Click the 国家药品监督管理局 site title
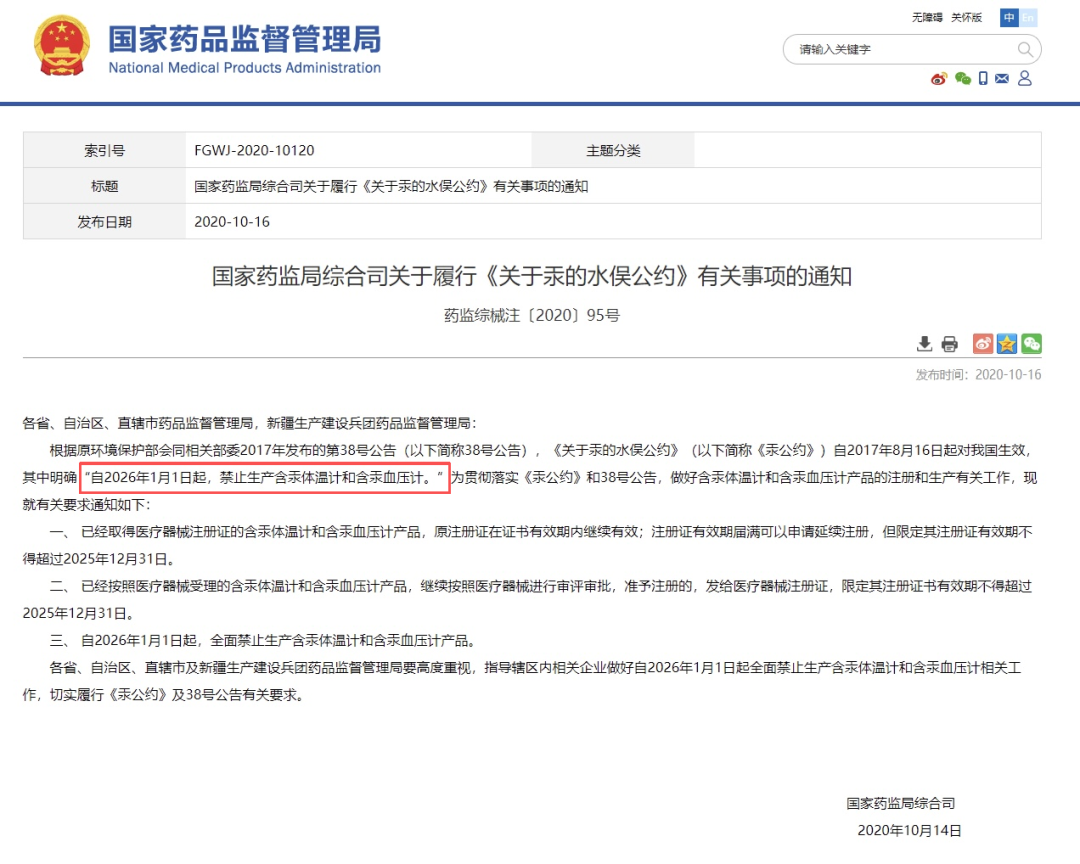 click(244, 40)
